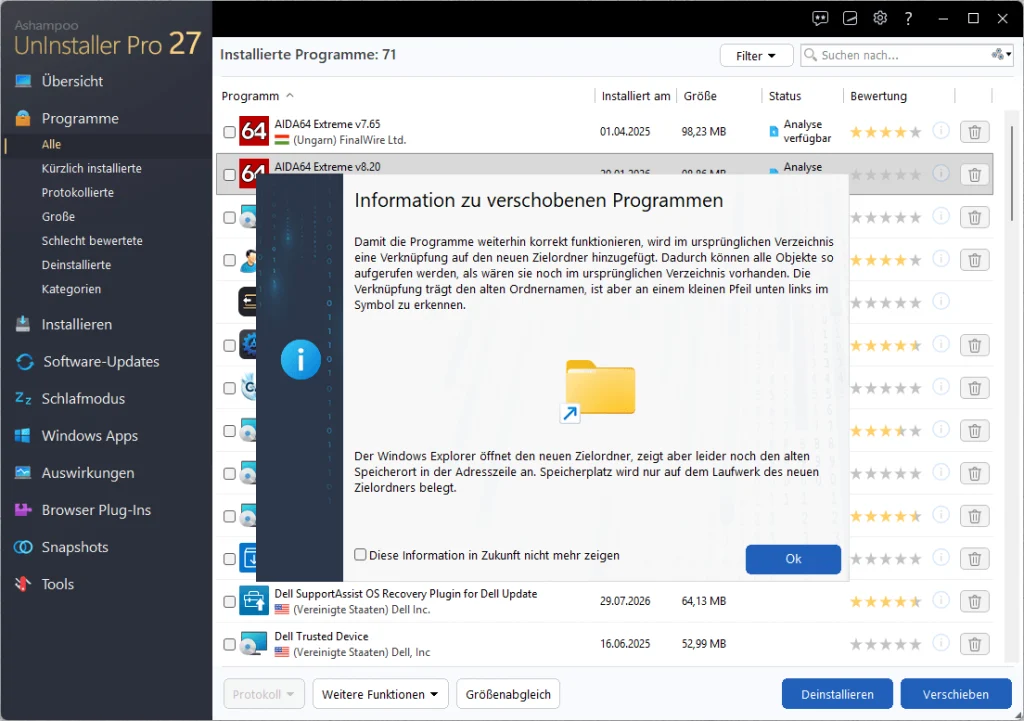Click the Auswirkungen chart icon
This screenshot has height=721, width=1024.
(x=23, y=472)
